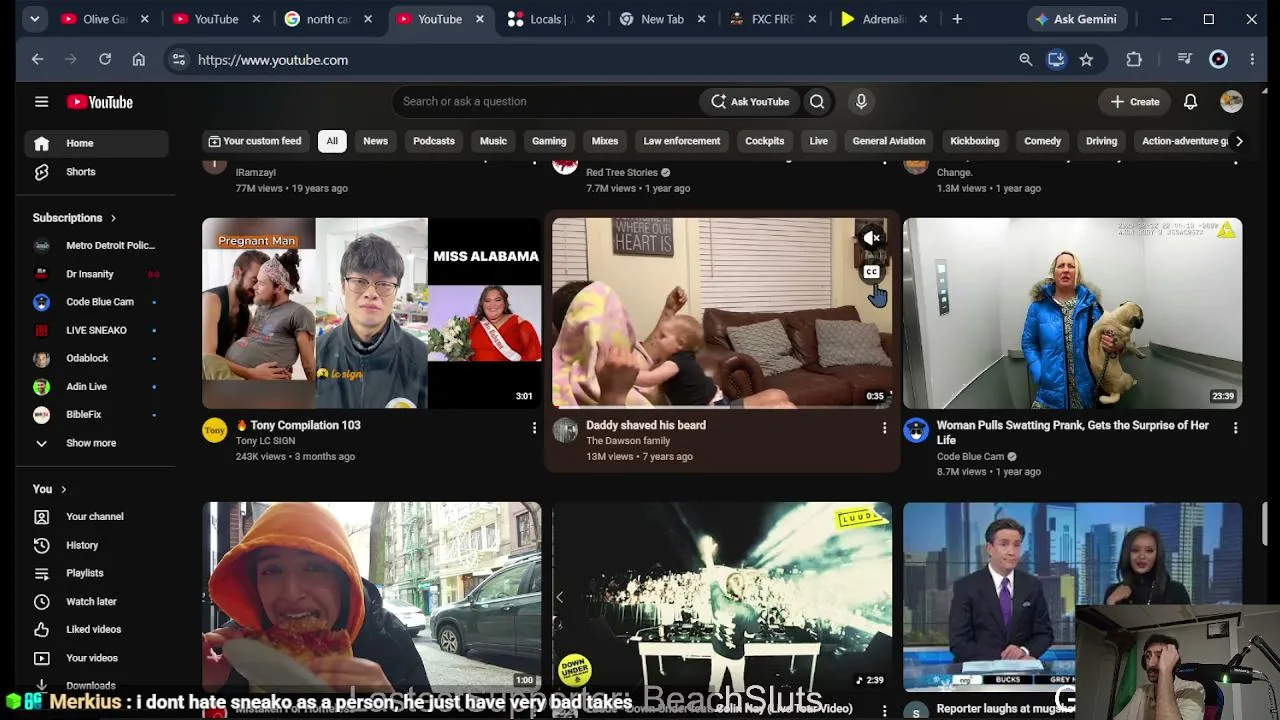Go to Home in the sidebar
This screenshot has width=1280, height=720.
[x=96, y=143]
